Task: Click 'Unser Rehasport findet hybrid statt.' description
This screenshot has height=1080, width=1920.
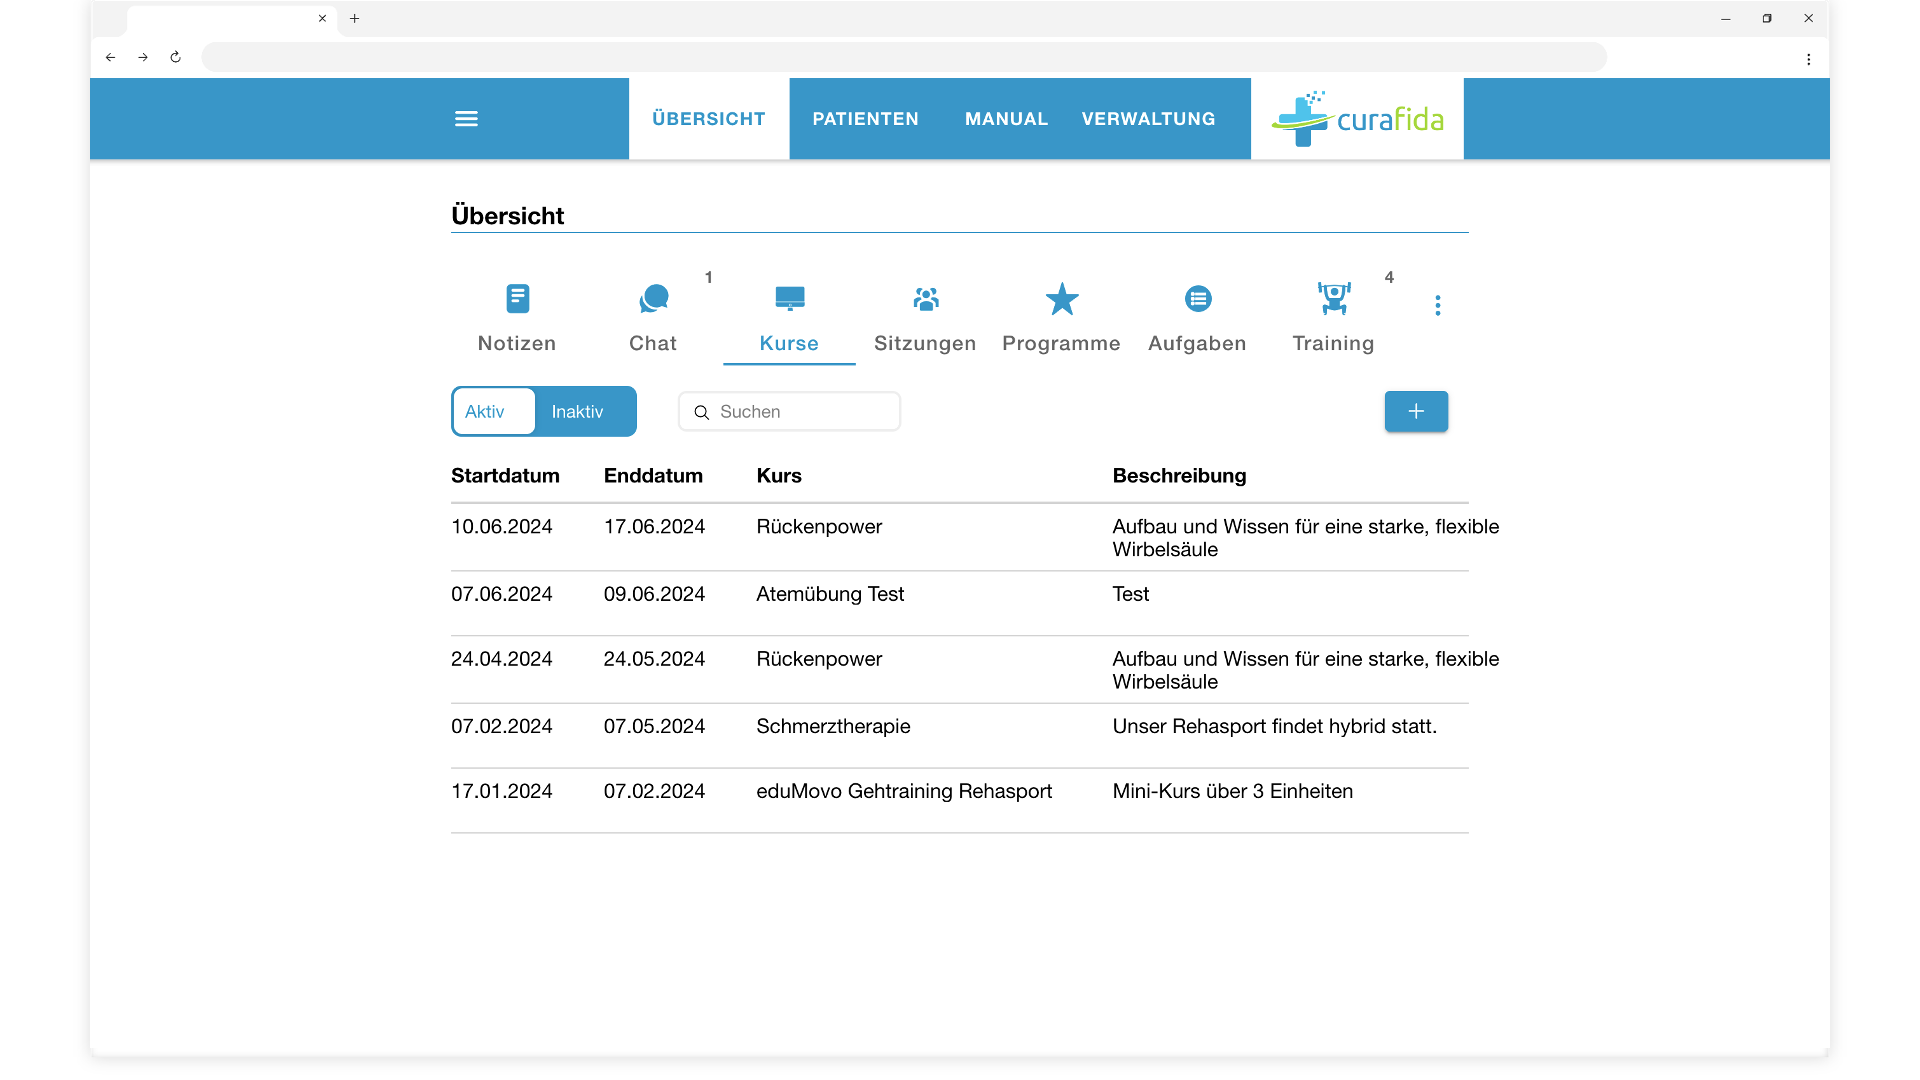Action: point(1274,727)
